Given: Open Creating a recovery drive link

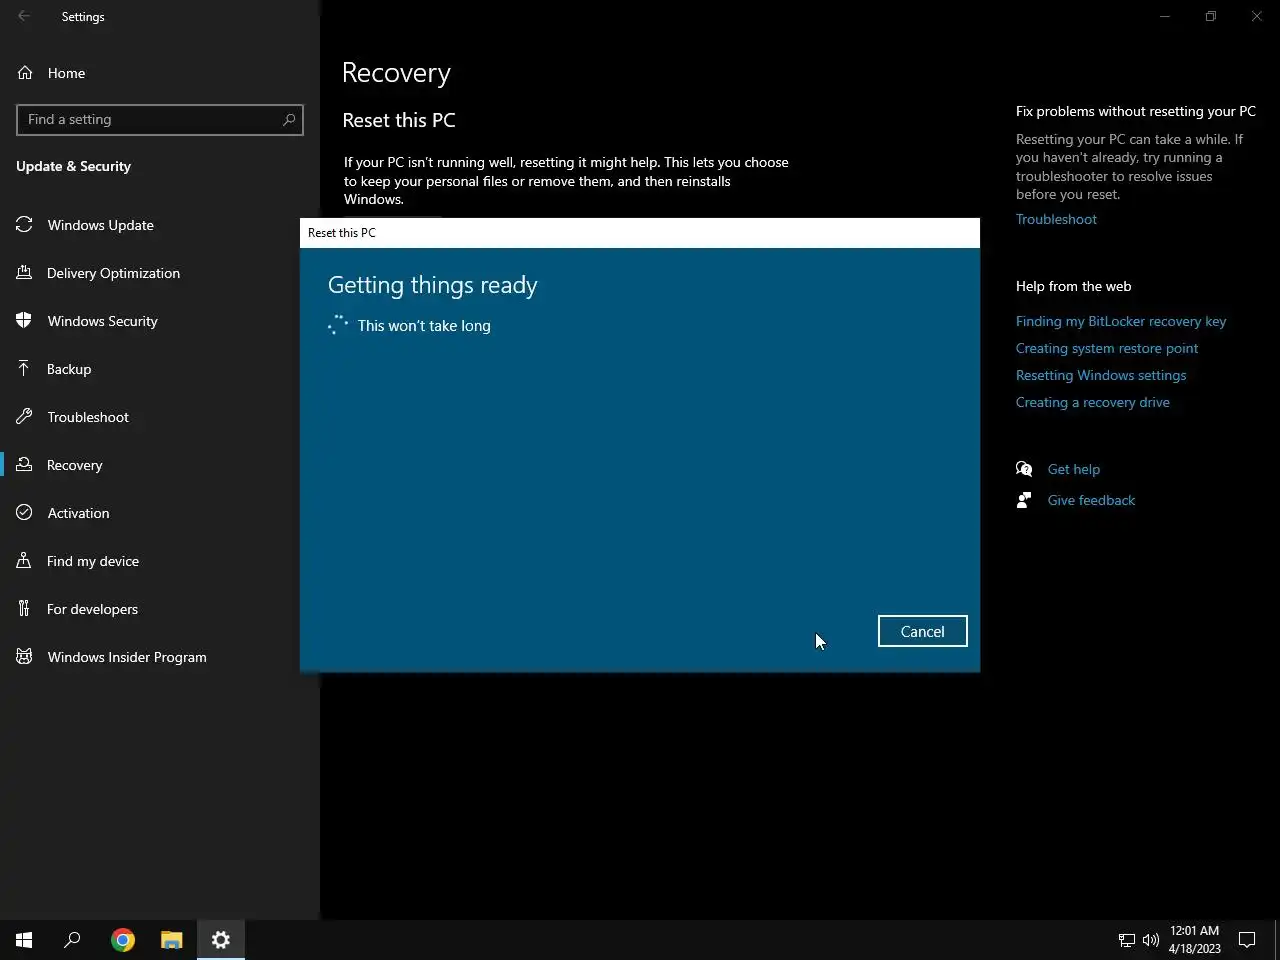Looking at the screenshot, I should click(x=1093, y=402).
